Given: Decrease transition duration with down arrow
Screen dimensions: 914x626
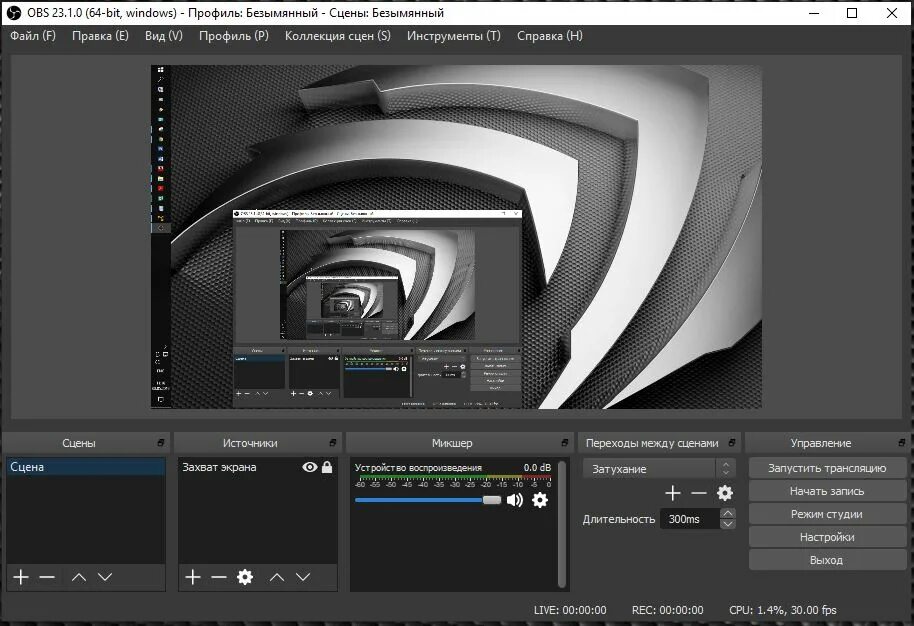Looking at the screenshot, I should (727, 524).
